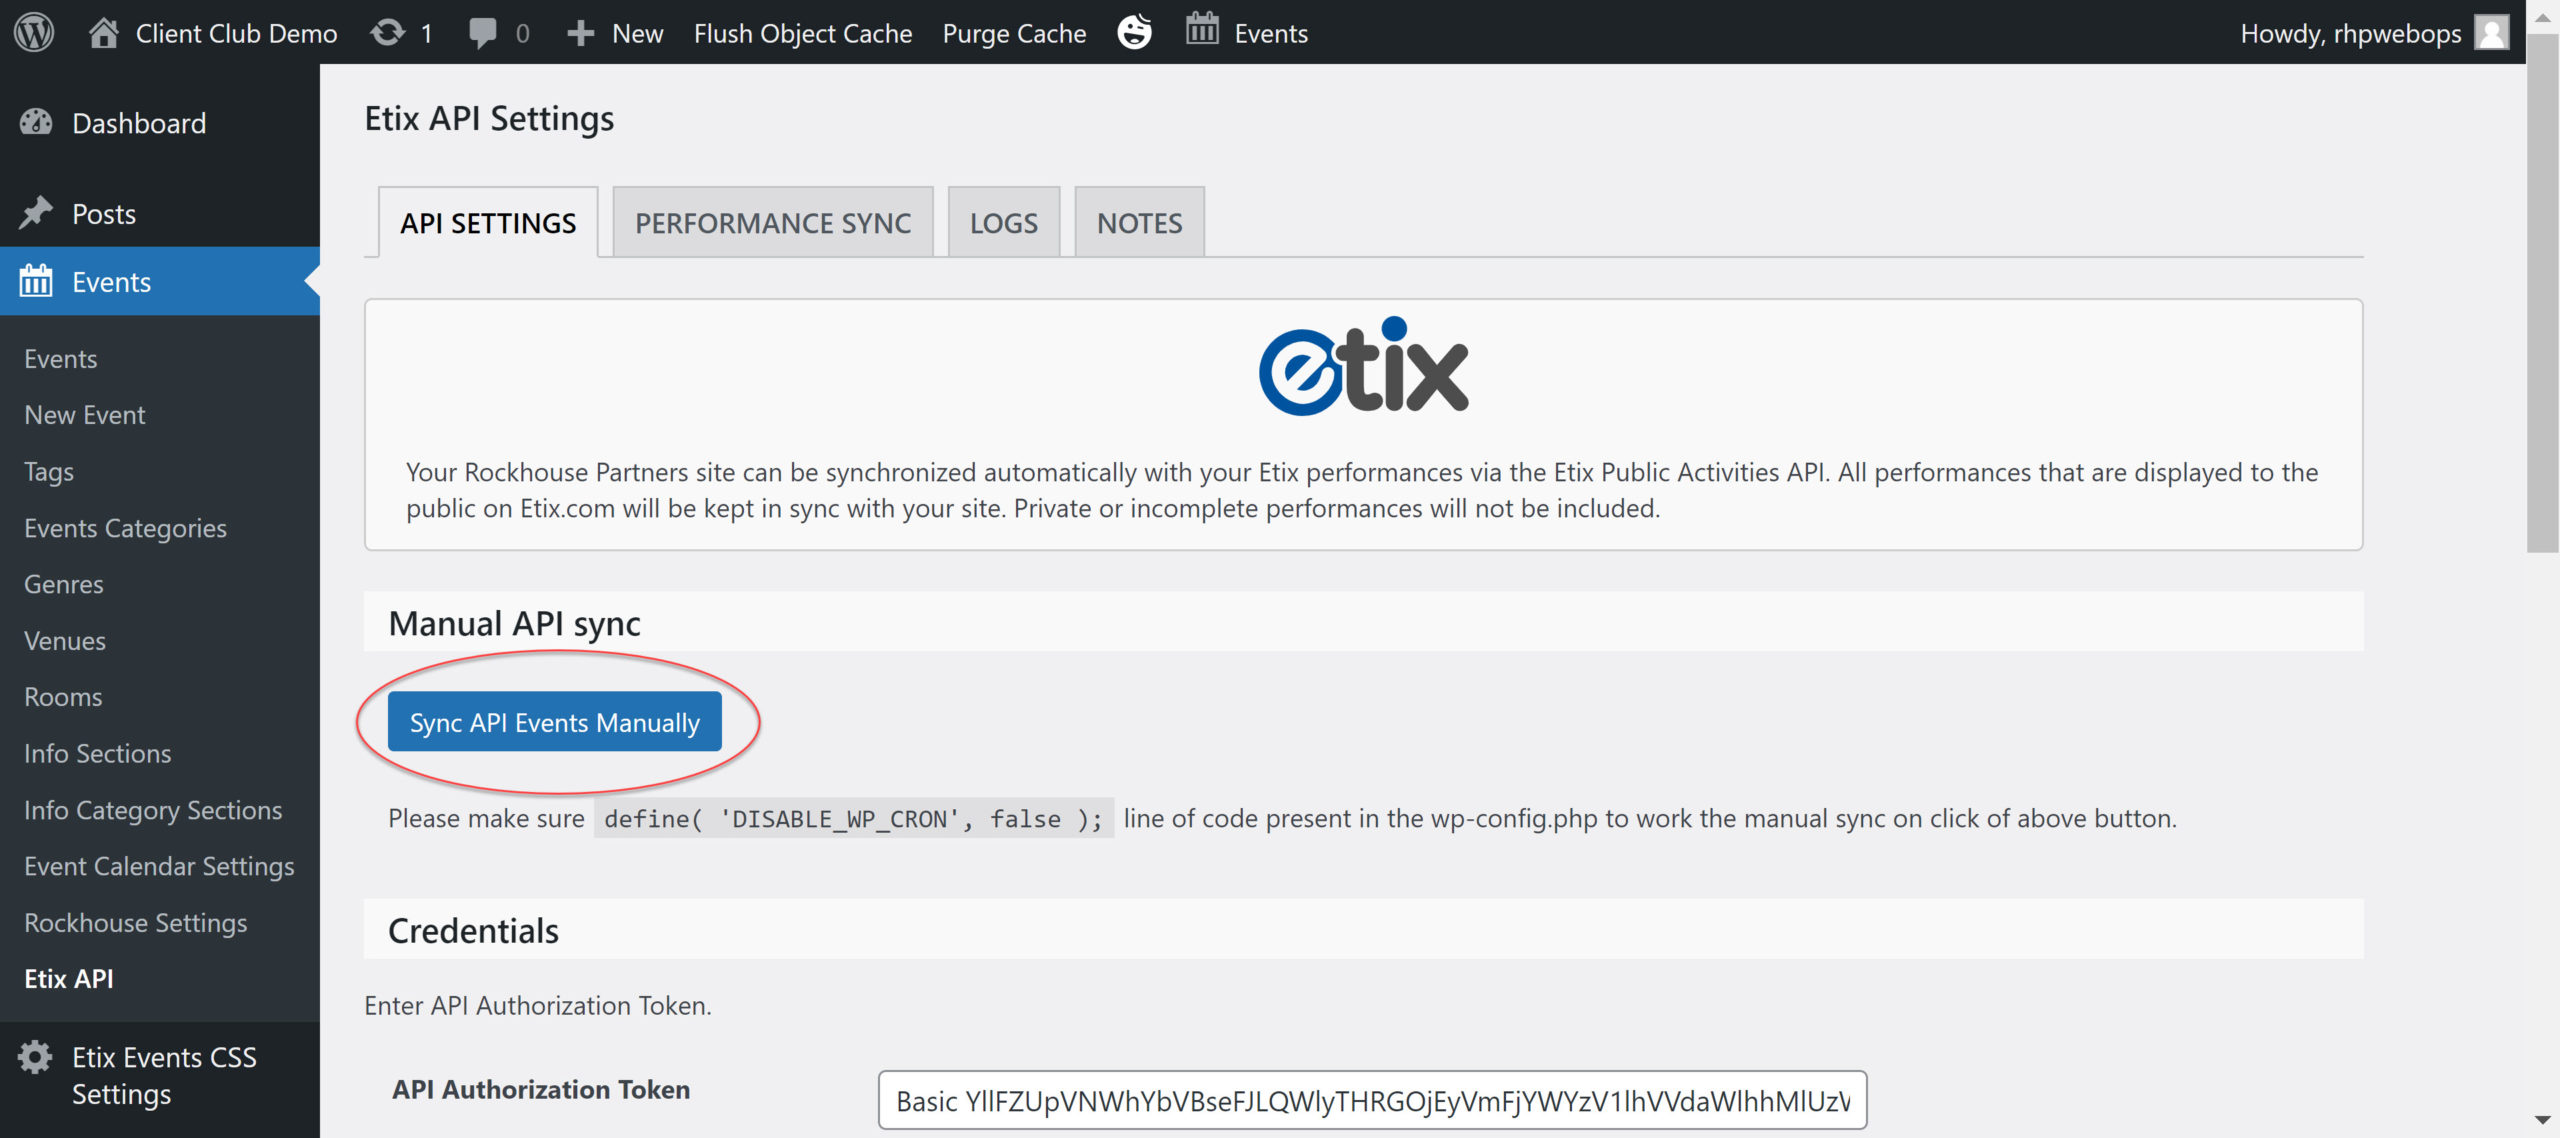This screenshot has width=2560, height=1138.
Task: Open Rockhouse Settings in the sidebar
Action: (x=136, y=922)
